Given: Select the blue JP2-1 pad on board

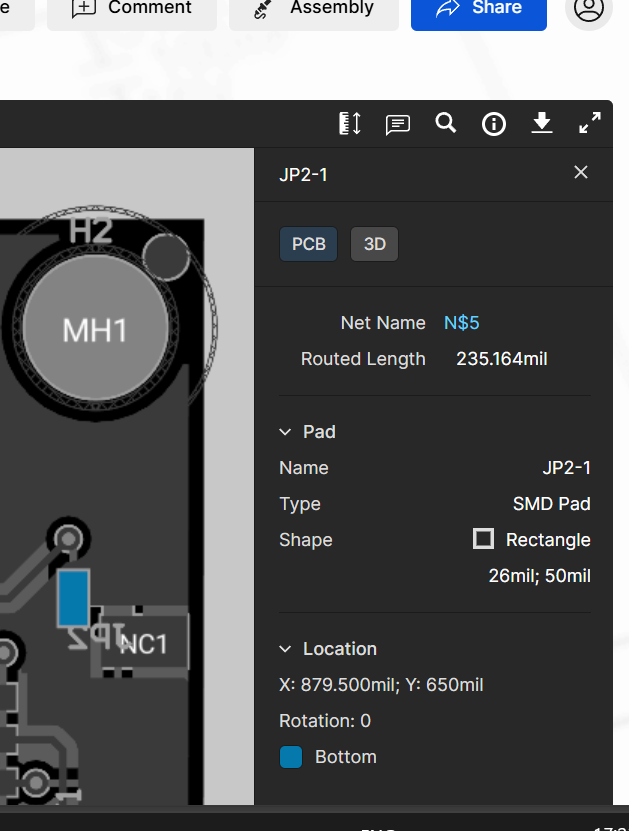Looking at the screenshot, I should tap(74, 598).
